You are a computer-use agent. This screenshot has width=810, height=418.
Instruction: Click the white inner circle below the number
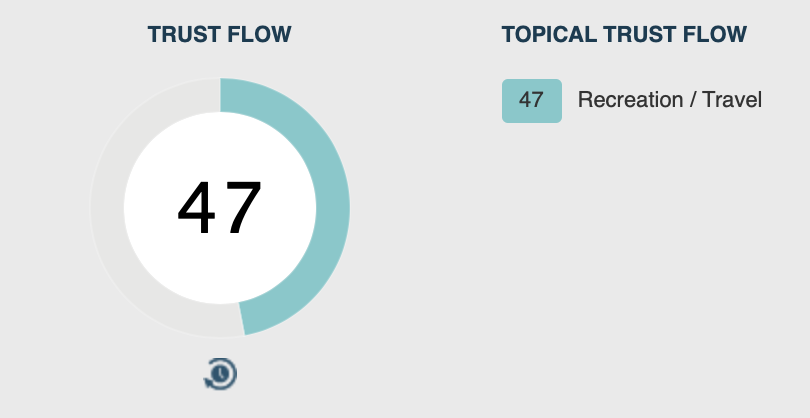(x=220, y=271)
